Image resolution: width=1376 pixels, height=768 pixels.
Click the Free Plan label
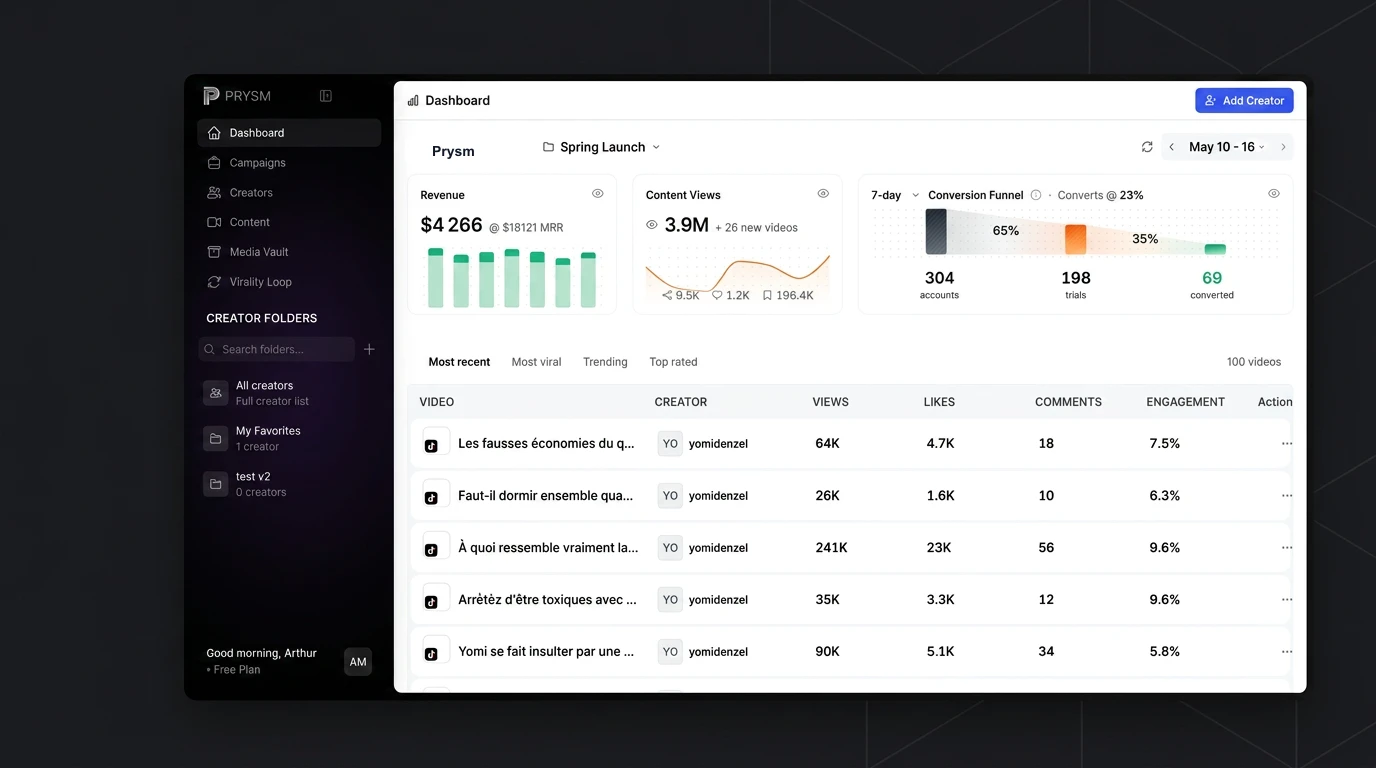[237, 670]
